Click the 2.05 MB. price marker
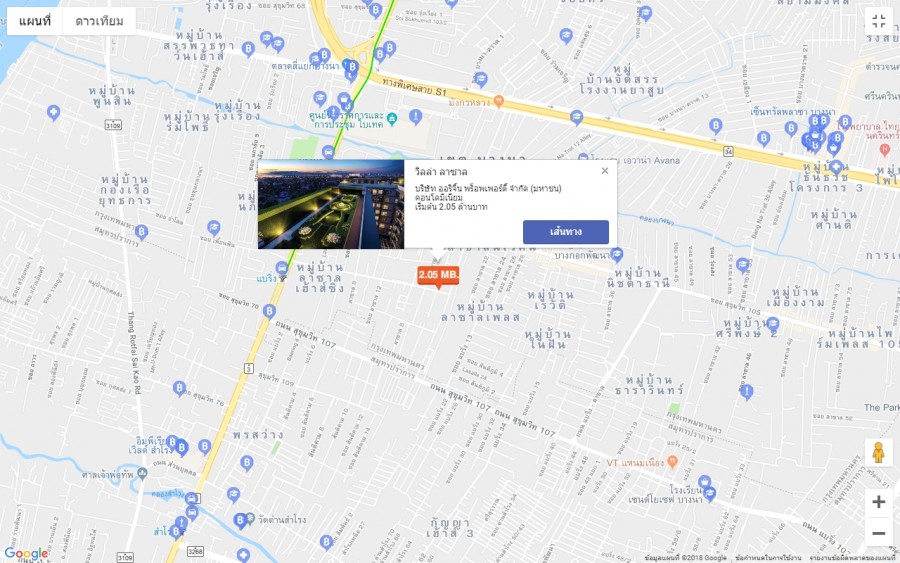This screenshot has width=900, height=563. (438, 276)
